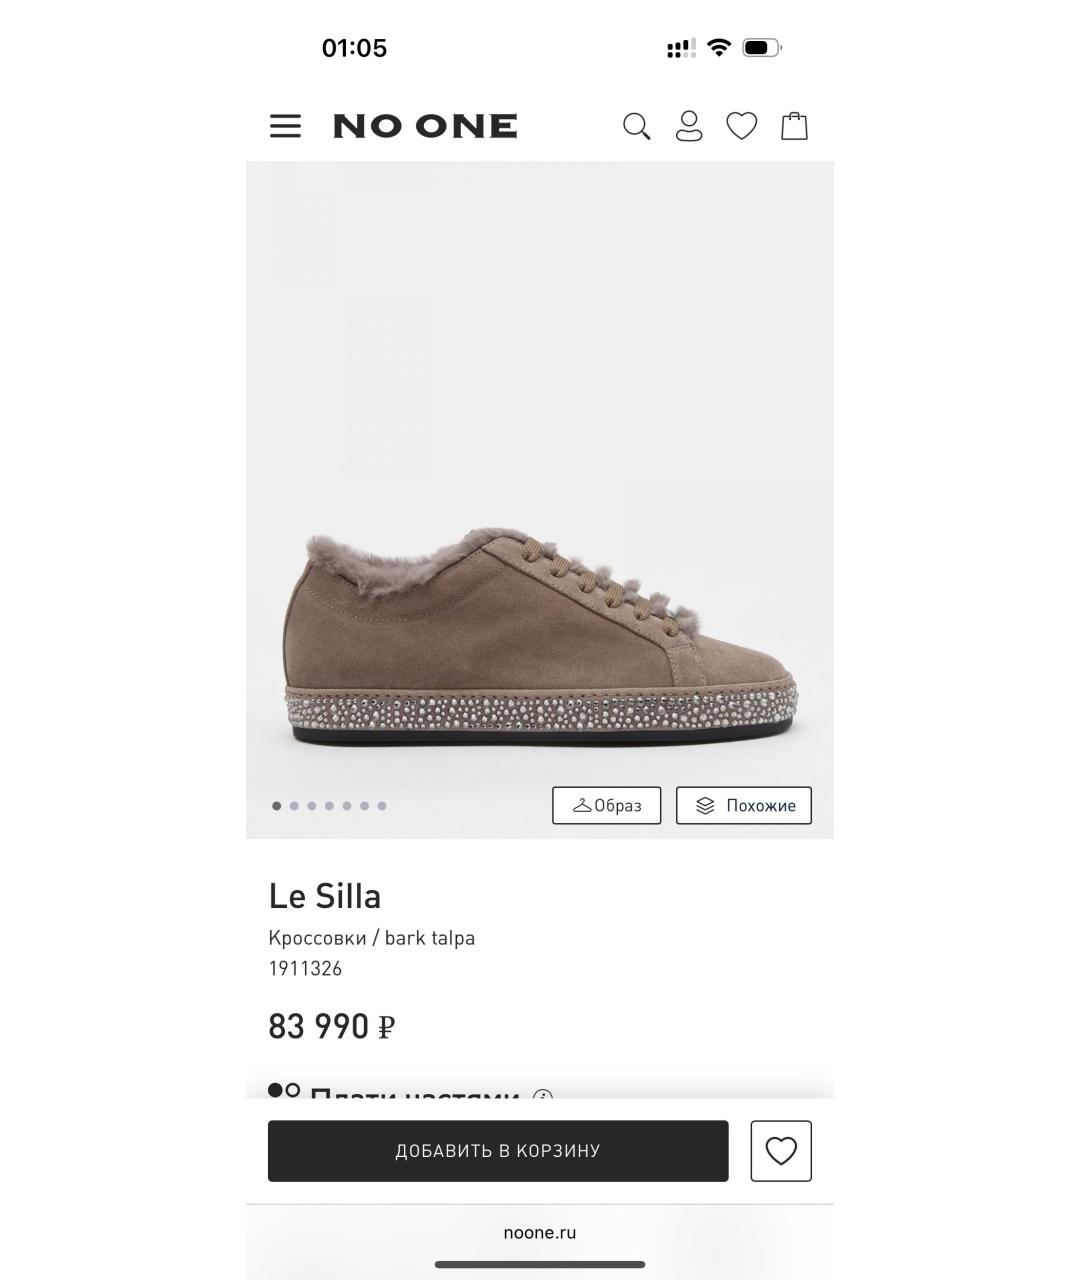Click the Похожие button

click(743, 805)
